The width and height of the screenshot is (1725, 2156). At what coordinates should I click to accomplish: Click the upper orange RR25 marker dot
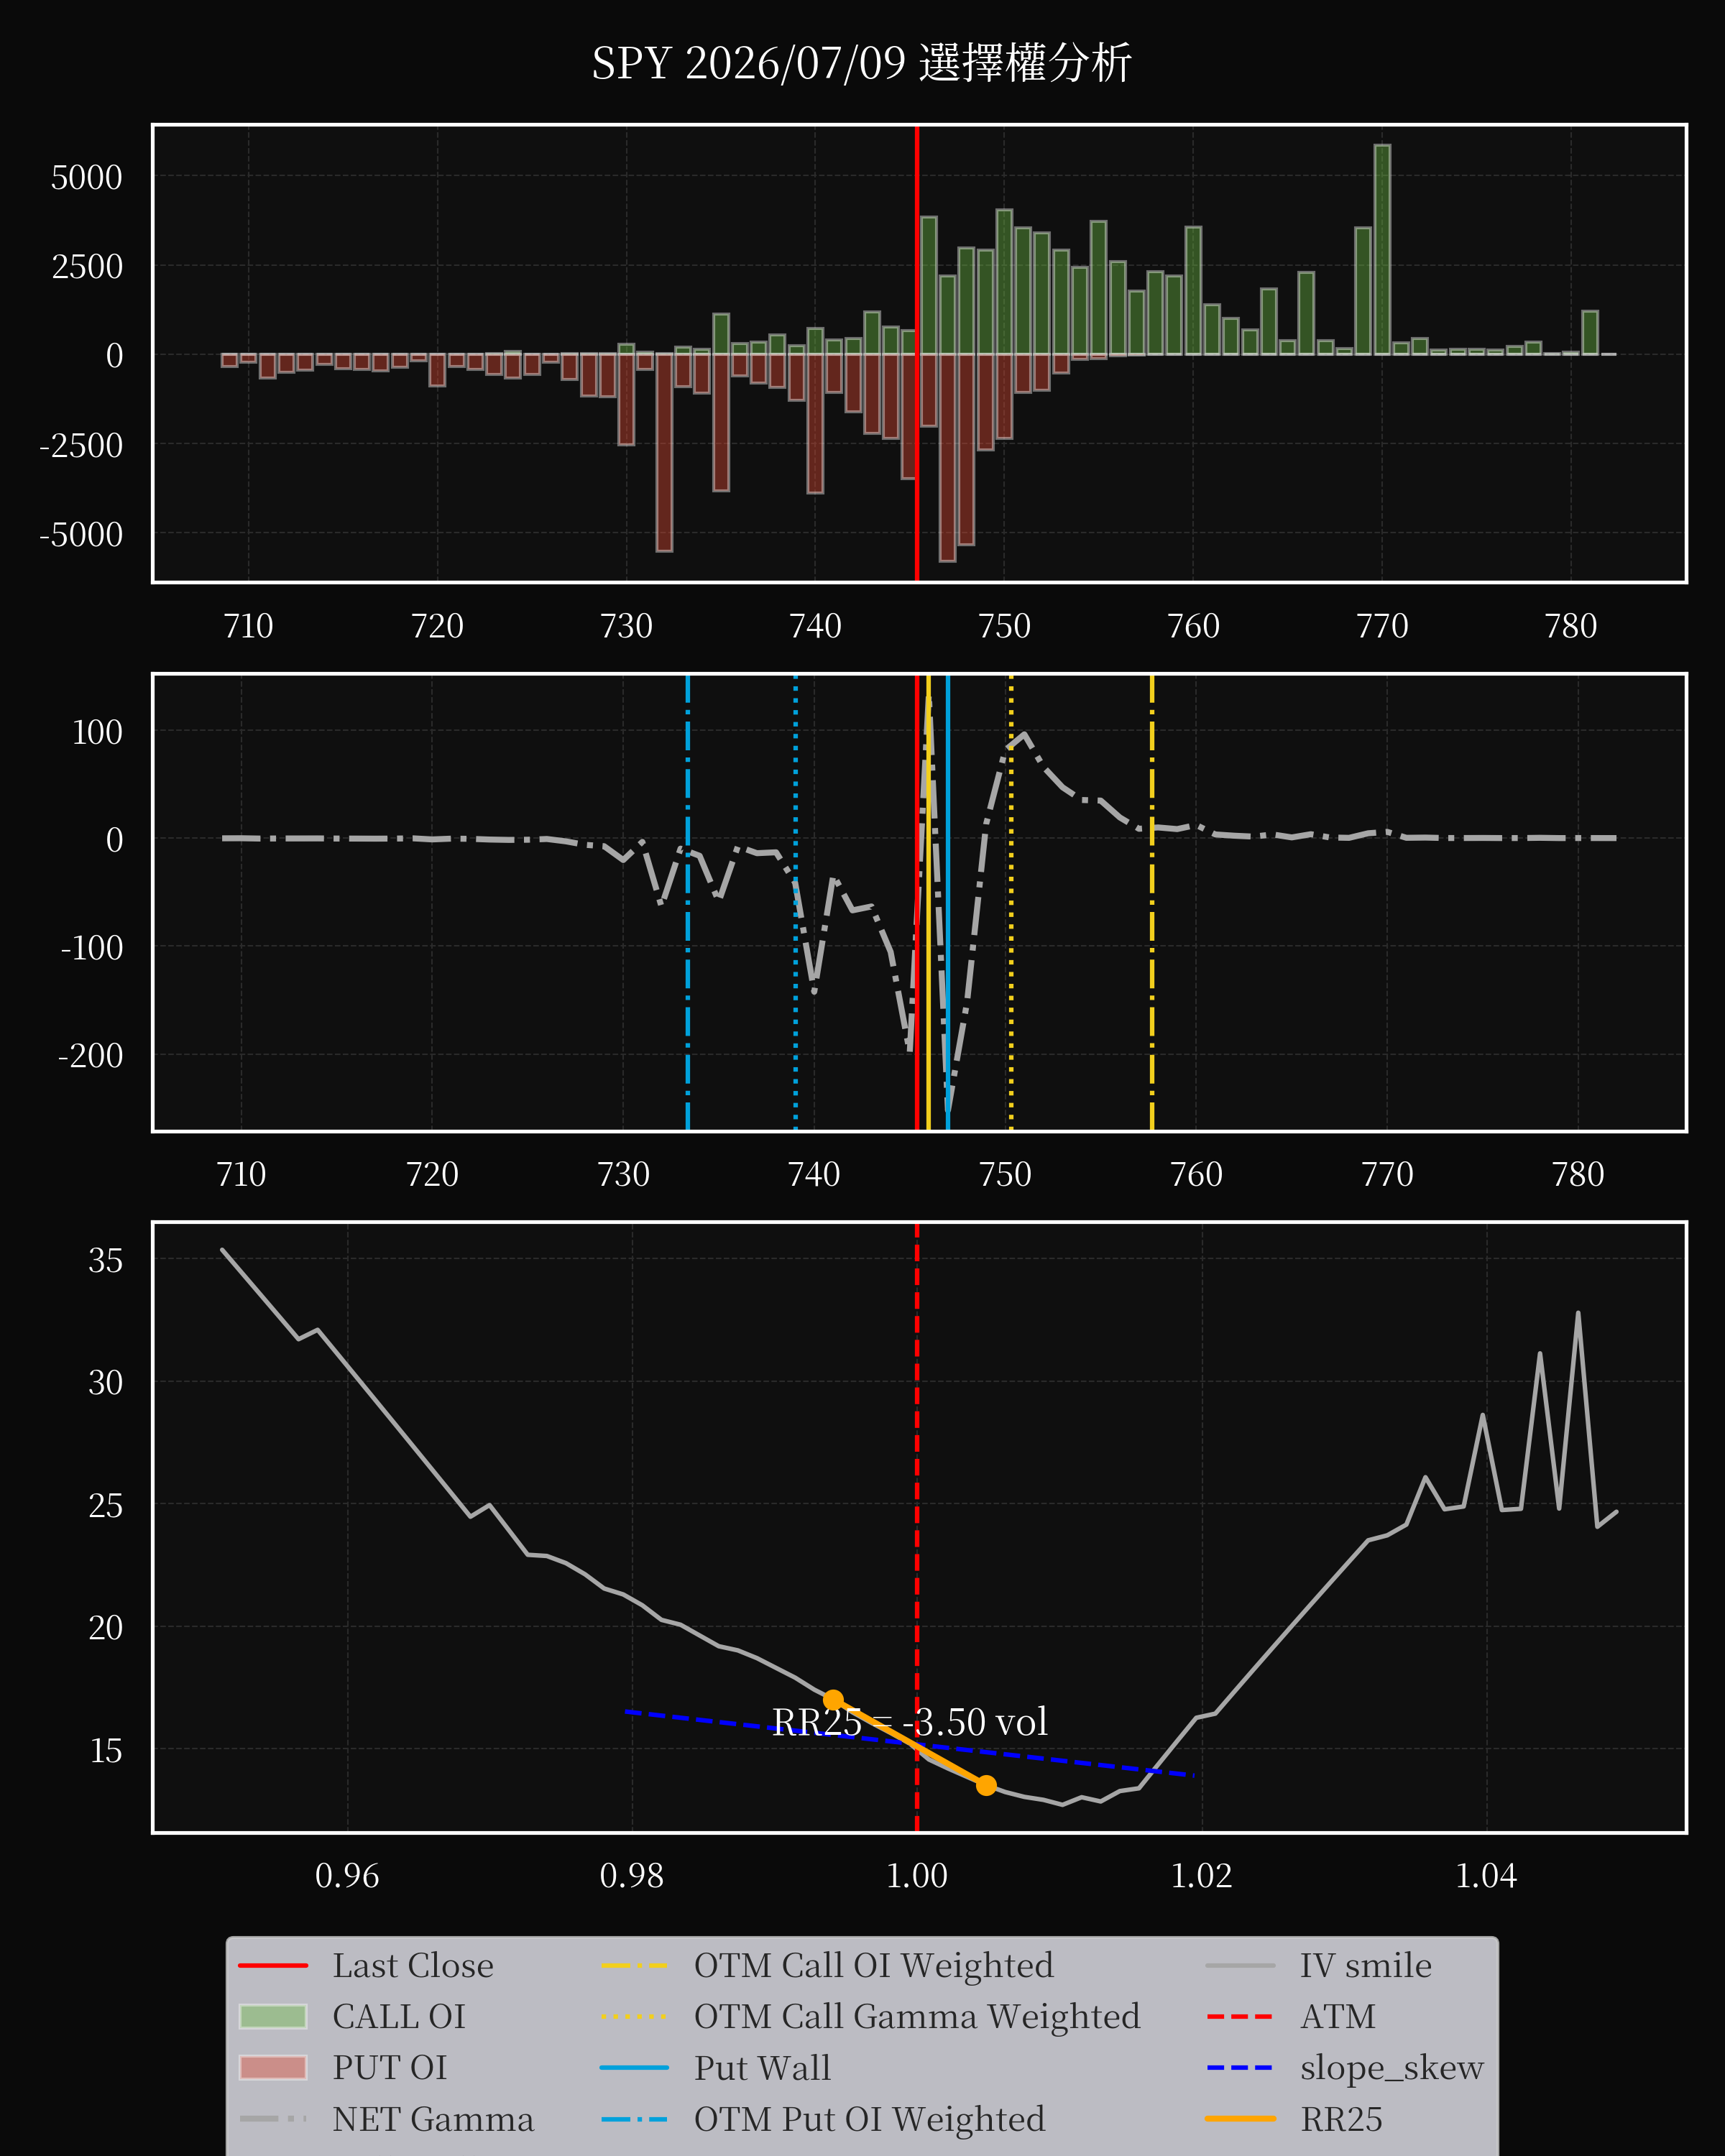click(x=833, y=1700)
